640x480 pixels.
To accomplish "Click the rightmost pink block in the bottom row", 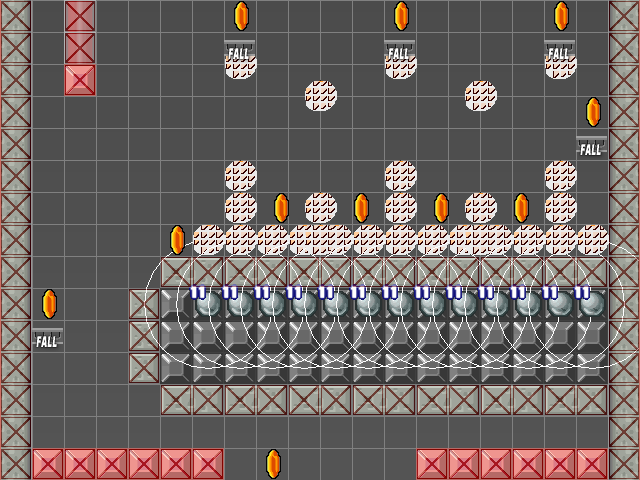I will [592, 464].
